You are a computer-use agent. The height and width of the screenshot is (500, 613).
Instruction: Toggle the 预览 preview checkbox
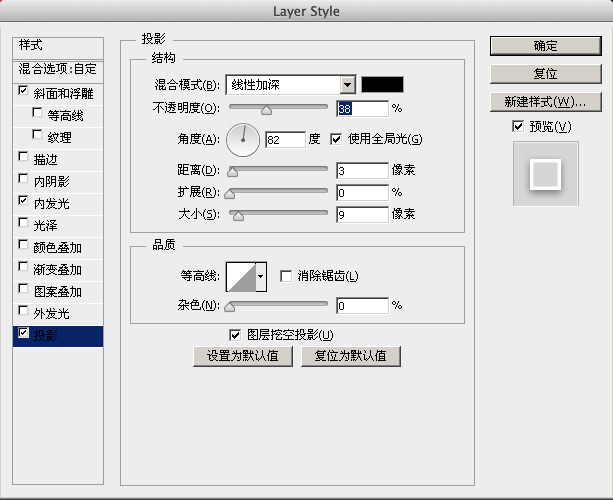point(518,126)
